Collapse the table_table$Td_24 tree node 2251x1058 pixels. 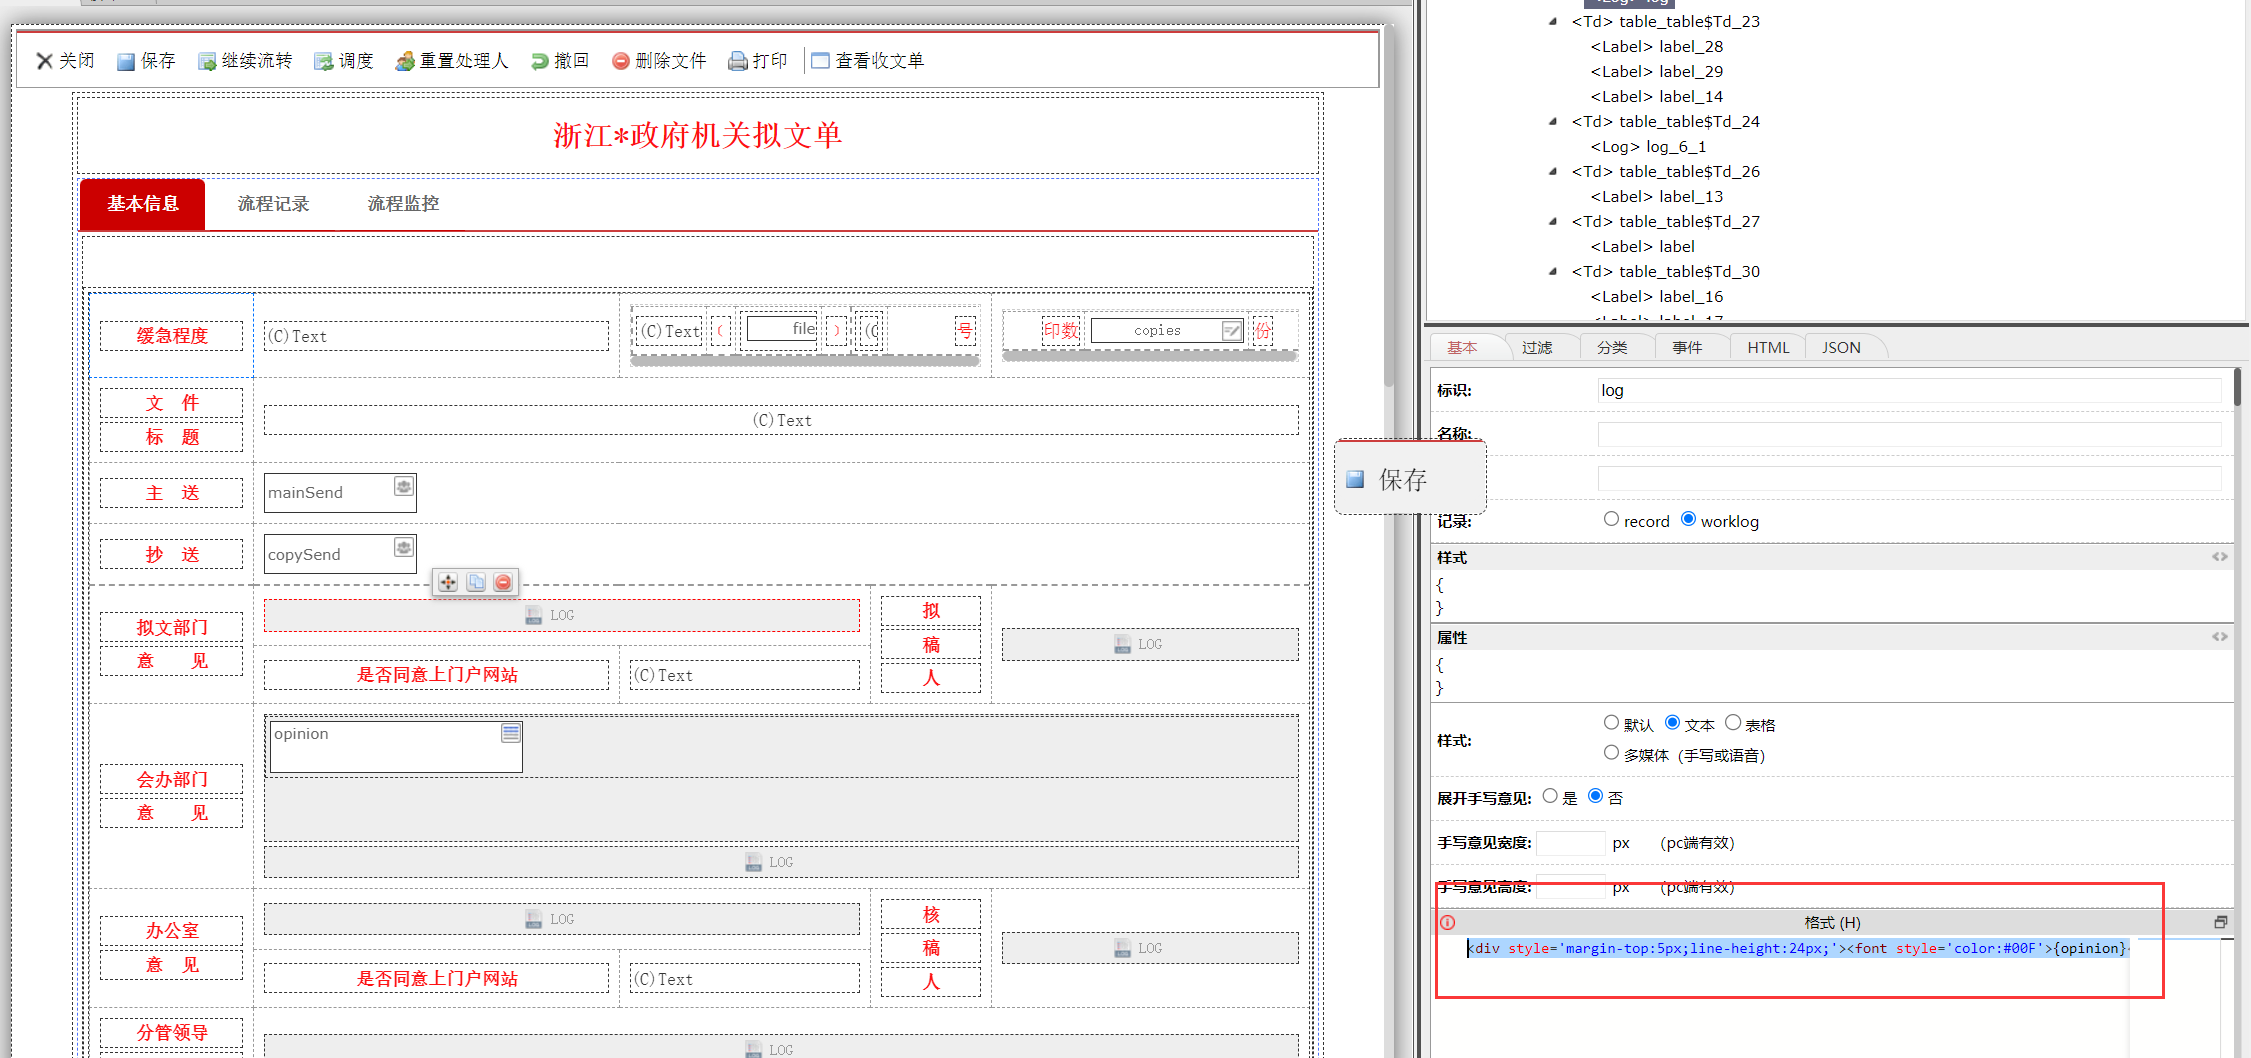(x=1553, y=122)
